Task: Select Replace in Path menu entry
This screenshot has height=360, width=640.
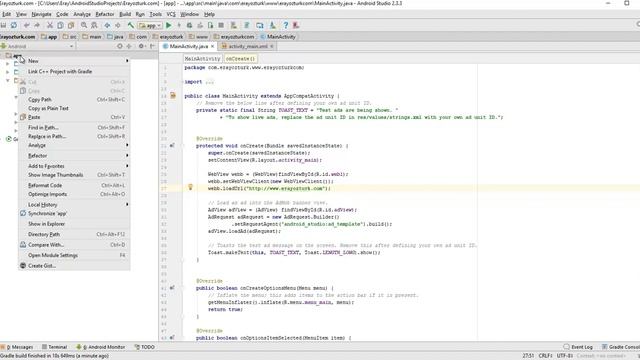Action: click(x=74, y=136)
